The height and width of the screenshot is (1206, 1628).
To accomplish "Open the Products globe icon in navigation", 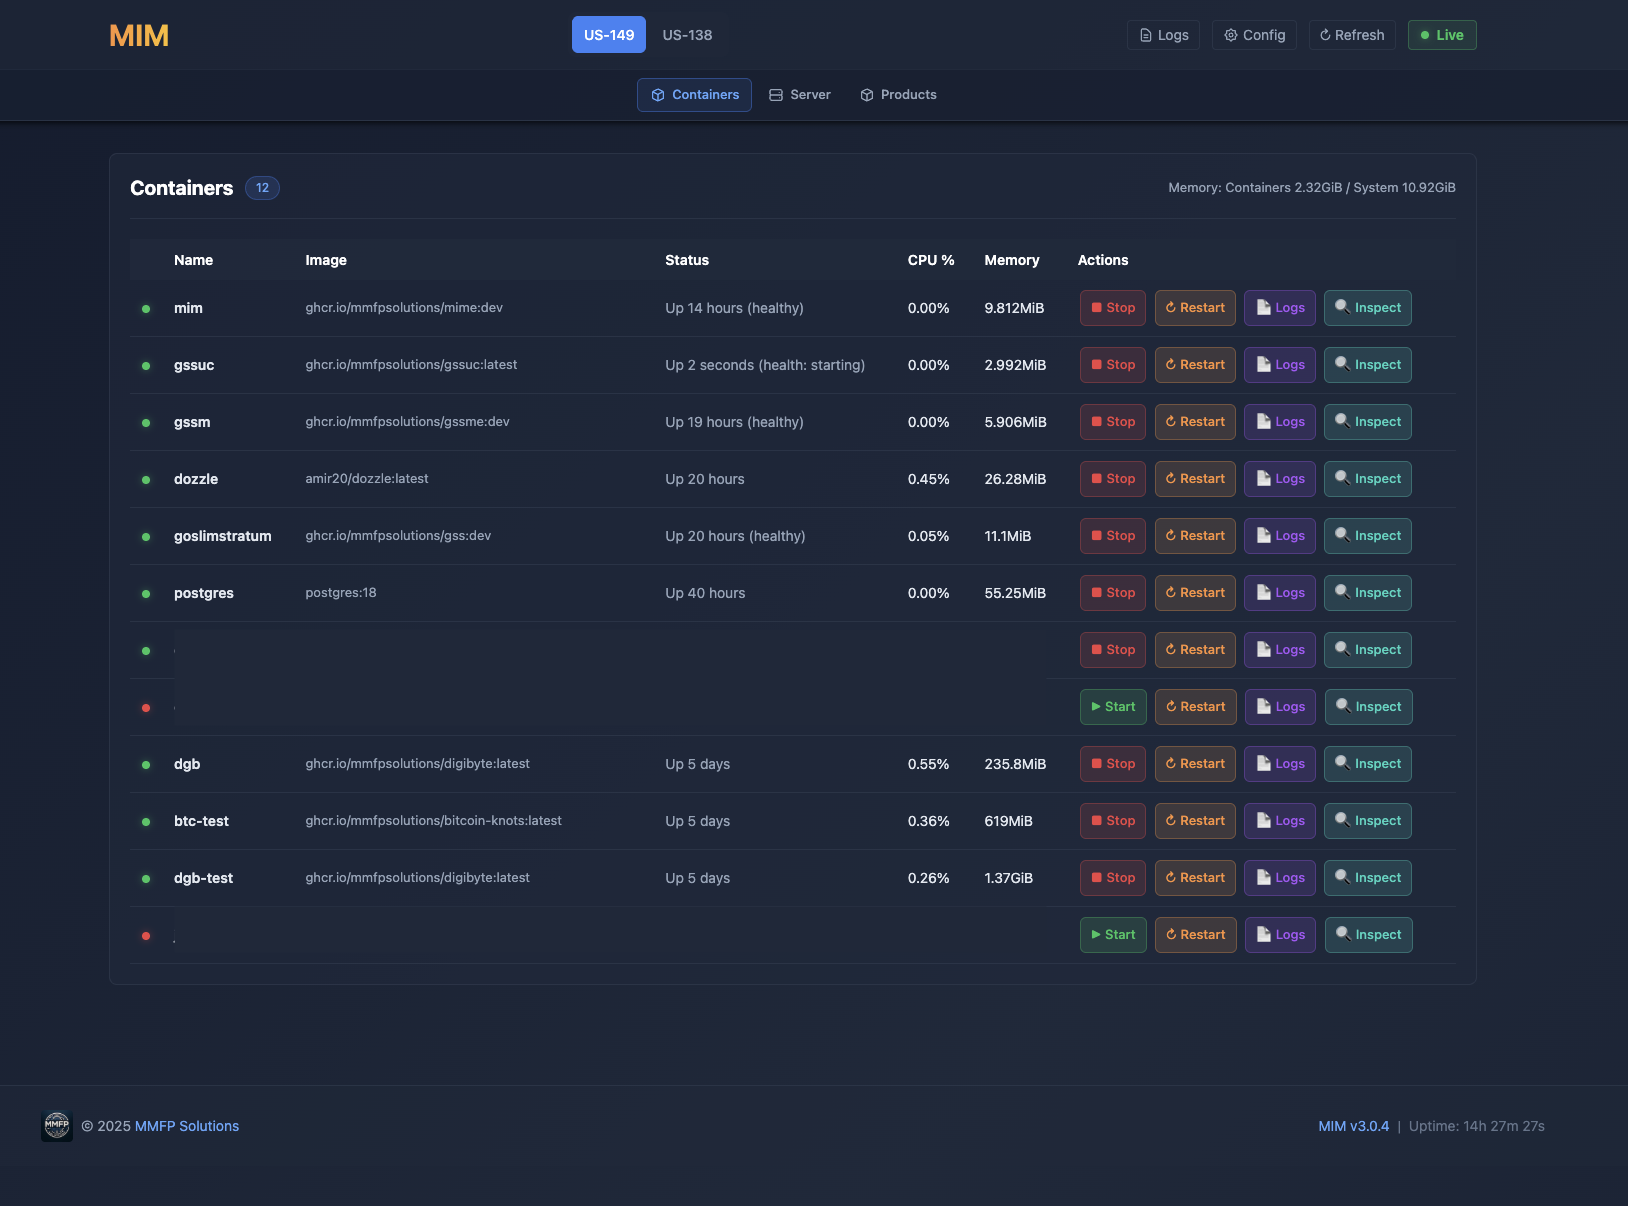I will click(866, 94).
